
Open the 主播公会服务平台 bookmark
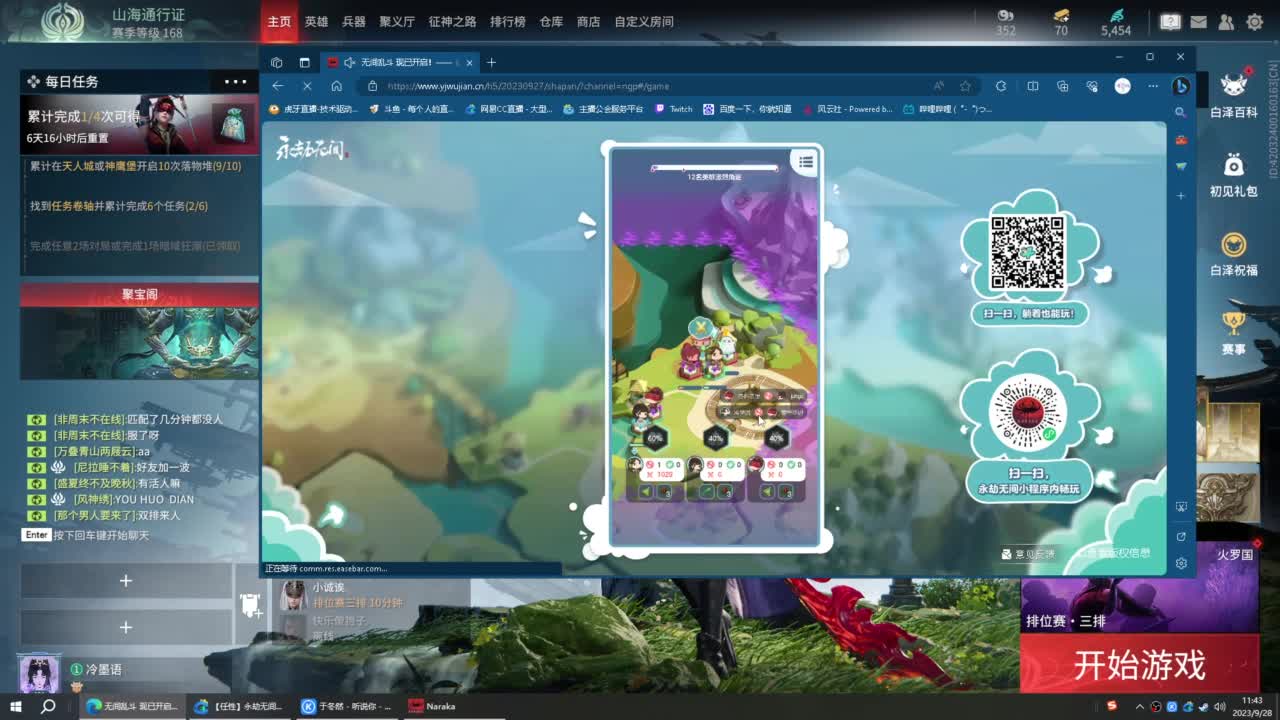604,109
